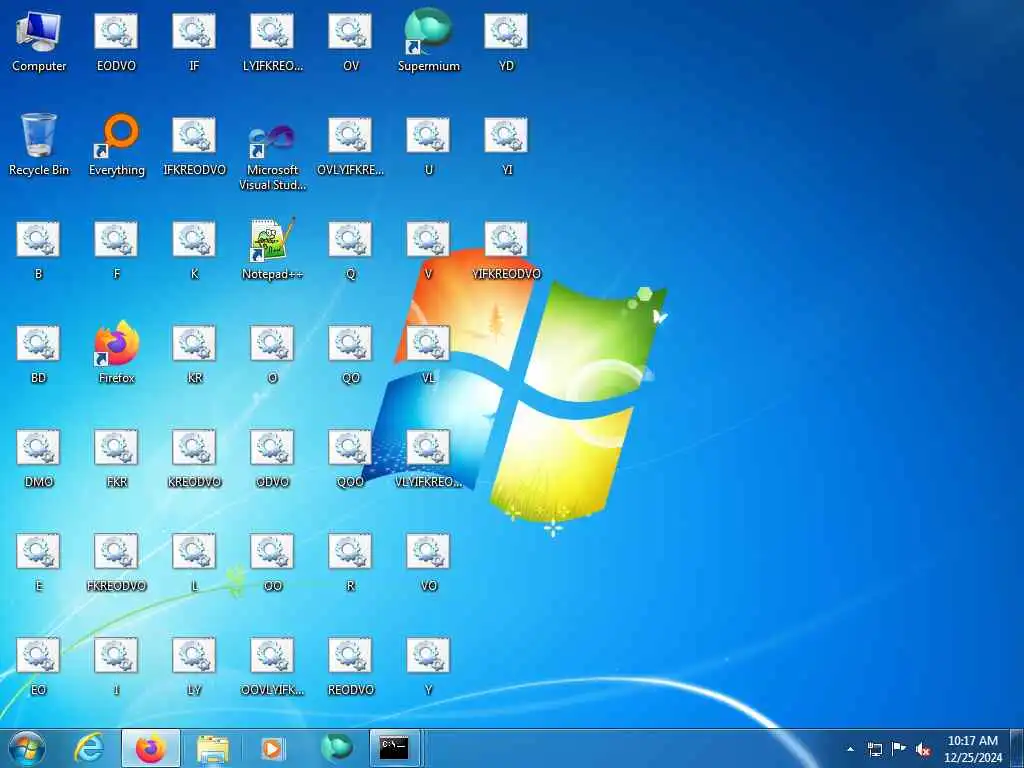Select the file icon labeled R
The height and width of the screenshot is (768, 1024).
pyautogui.click(x=351, y=562)
